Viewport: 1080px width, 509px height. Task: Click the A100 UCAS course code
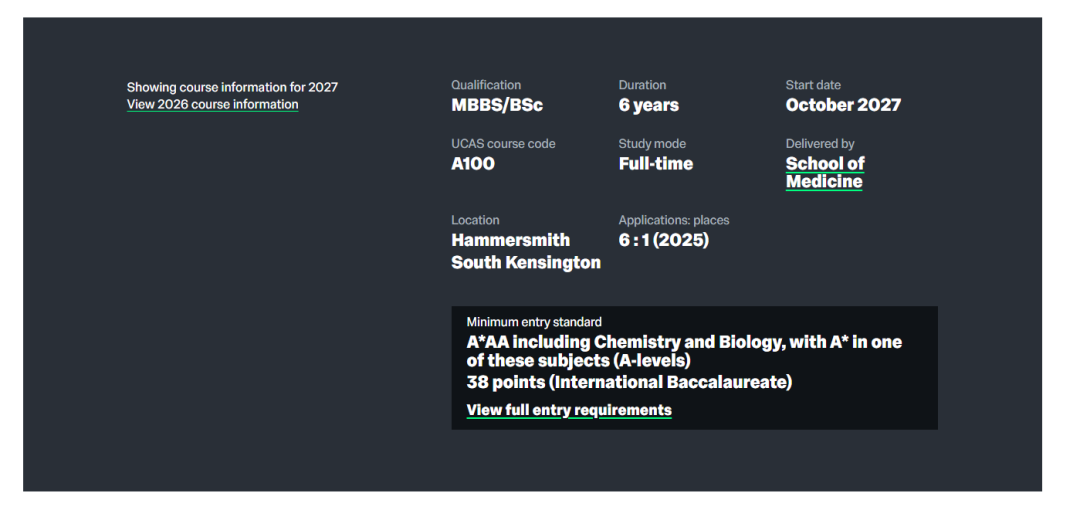(x=473, y=164)
